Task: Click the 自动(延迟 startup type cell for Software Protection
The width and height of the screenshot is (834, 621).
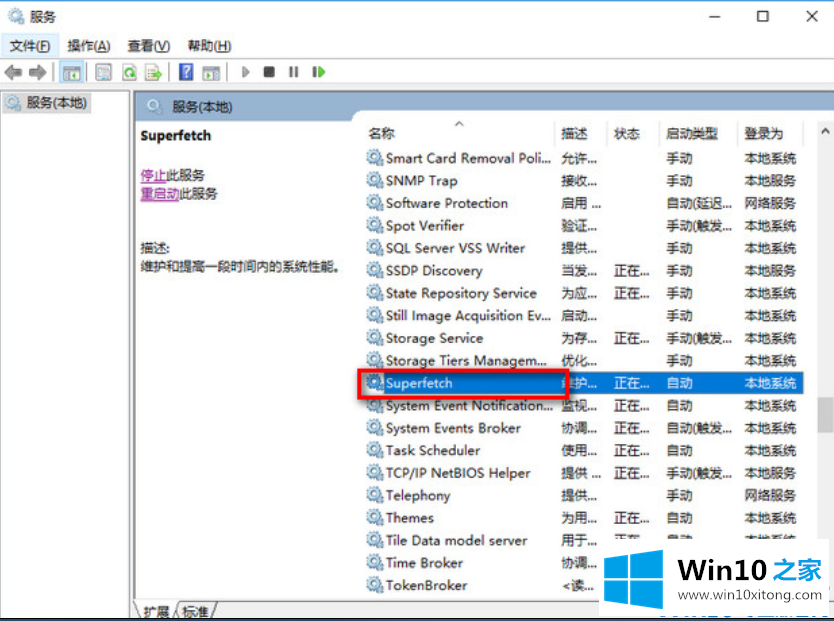Action: 699,203
